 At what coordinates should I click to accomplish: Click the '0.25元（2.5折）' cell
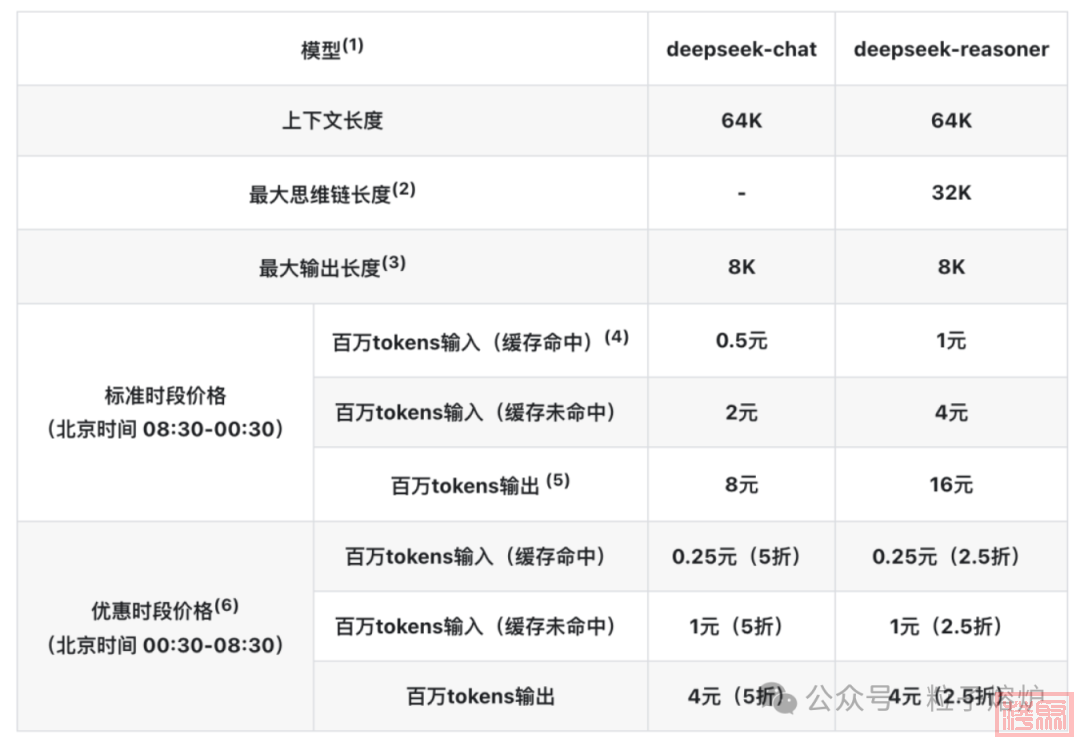pyautogui.click(x=951, y=556)
